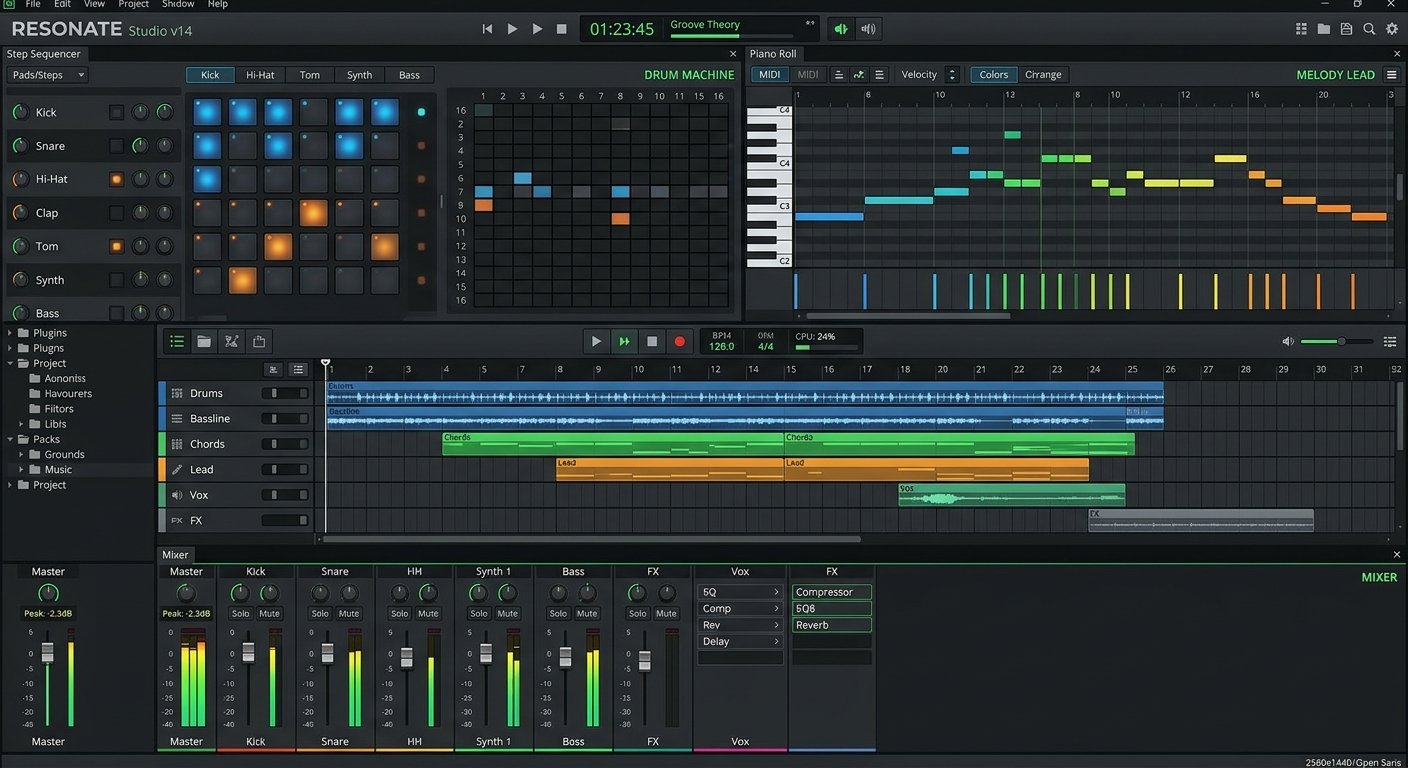1408x768 pixels.
Task: Disable the orange Hi-Hat row checkbox
Action: 117,180
